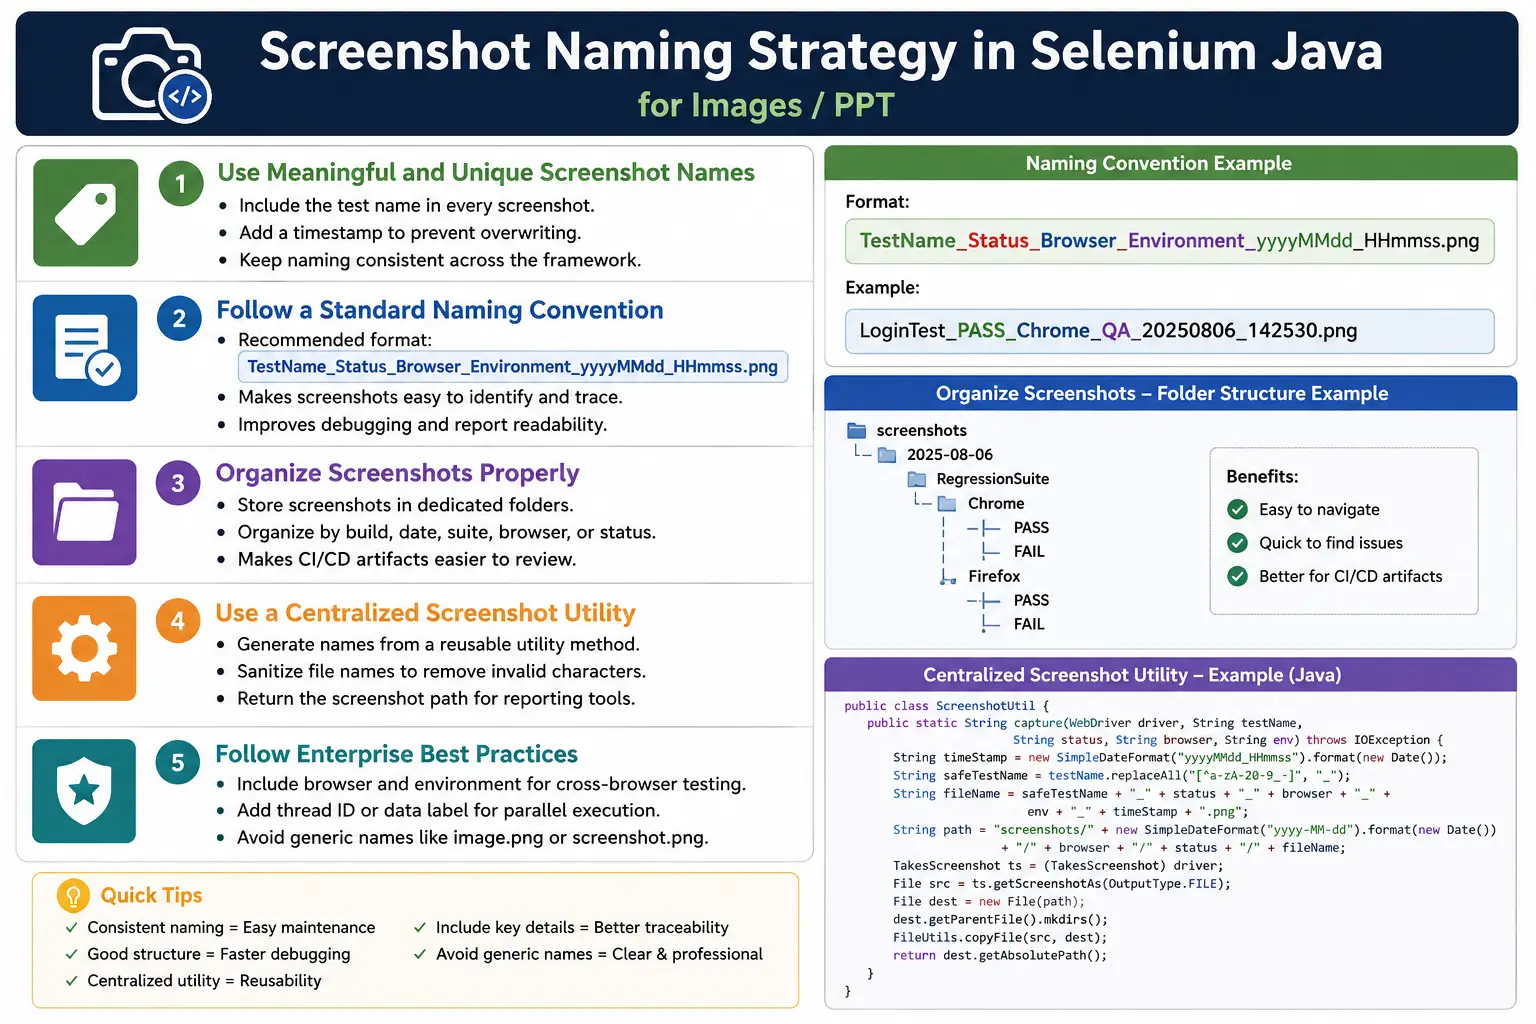This screenshot has width=1536, height=1024.
Task: Click the green check beside Easy to navigate
Action: (x=1238, y=510)
